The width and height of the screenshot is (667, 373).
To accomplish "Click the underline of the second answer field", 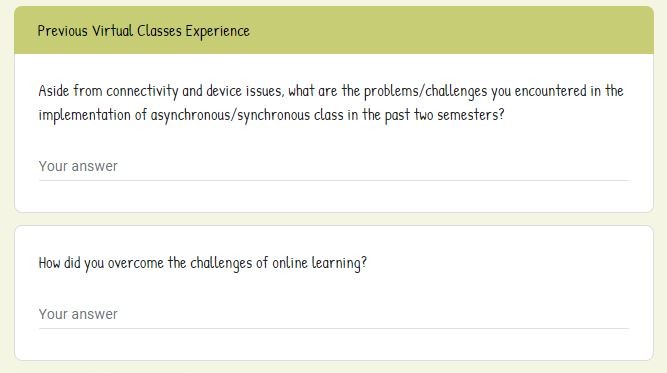I will coord(334,328).
